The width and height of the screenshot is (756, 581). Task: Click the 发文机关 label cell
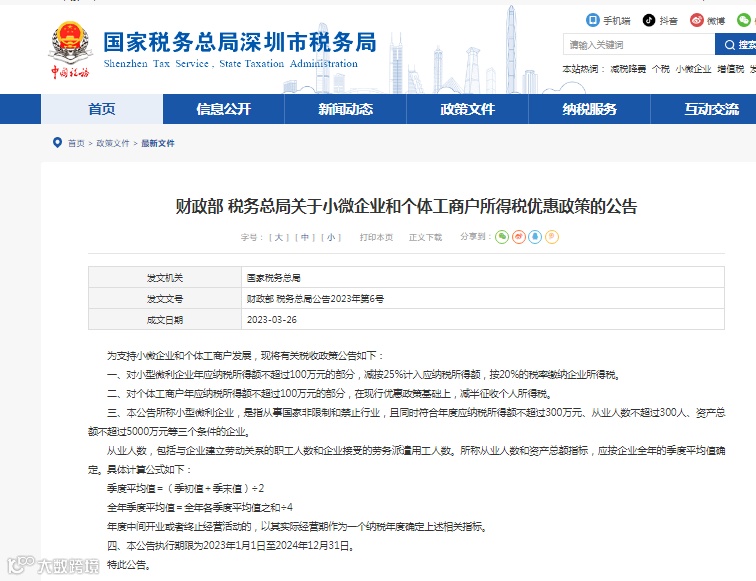coord(165,278)
